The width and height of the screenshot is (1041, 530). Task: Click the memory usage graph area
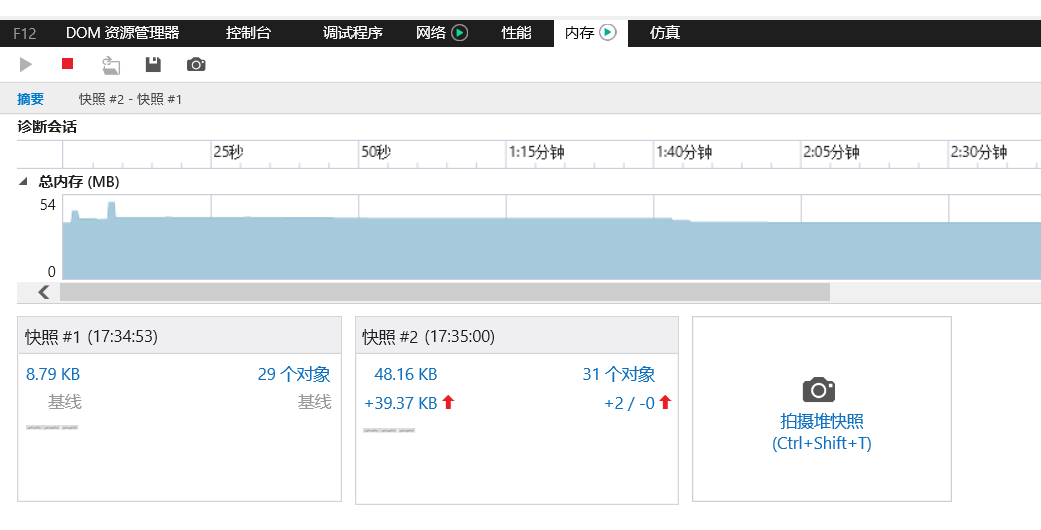coord(551,237)
